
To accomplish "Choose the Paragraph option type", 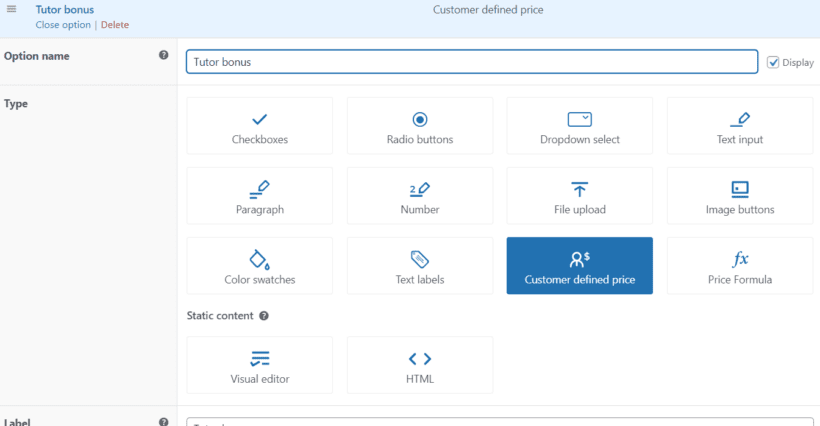I will point(259,195).
